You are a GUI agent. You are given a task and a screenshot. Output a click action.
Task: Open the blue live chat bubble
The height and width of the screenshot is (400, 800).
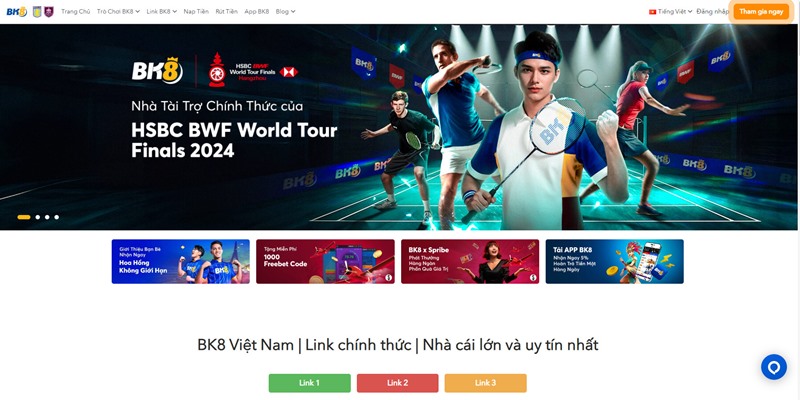pyautogui.click(x=773, y=367)
